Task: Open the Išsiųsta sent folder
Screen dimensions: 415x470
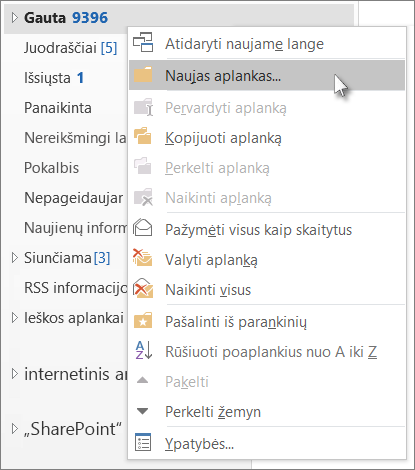Action: pyautogui.click(x=54, y=78)
